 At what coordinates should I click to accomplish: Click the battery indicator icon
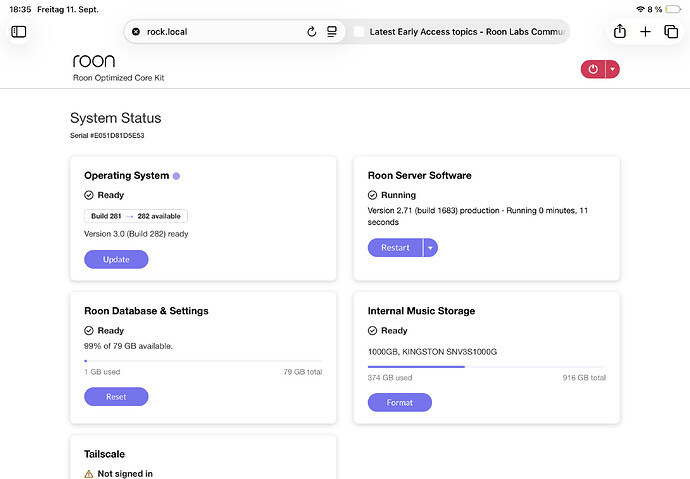tap(673, 9)
